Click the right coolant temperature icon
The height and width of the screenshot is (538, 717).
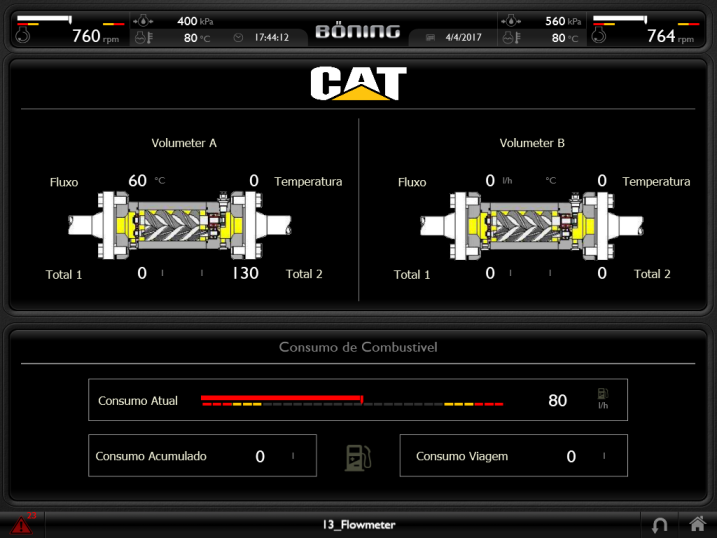click(512, 38)
